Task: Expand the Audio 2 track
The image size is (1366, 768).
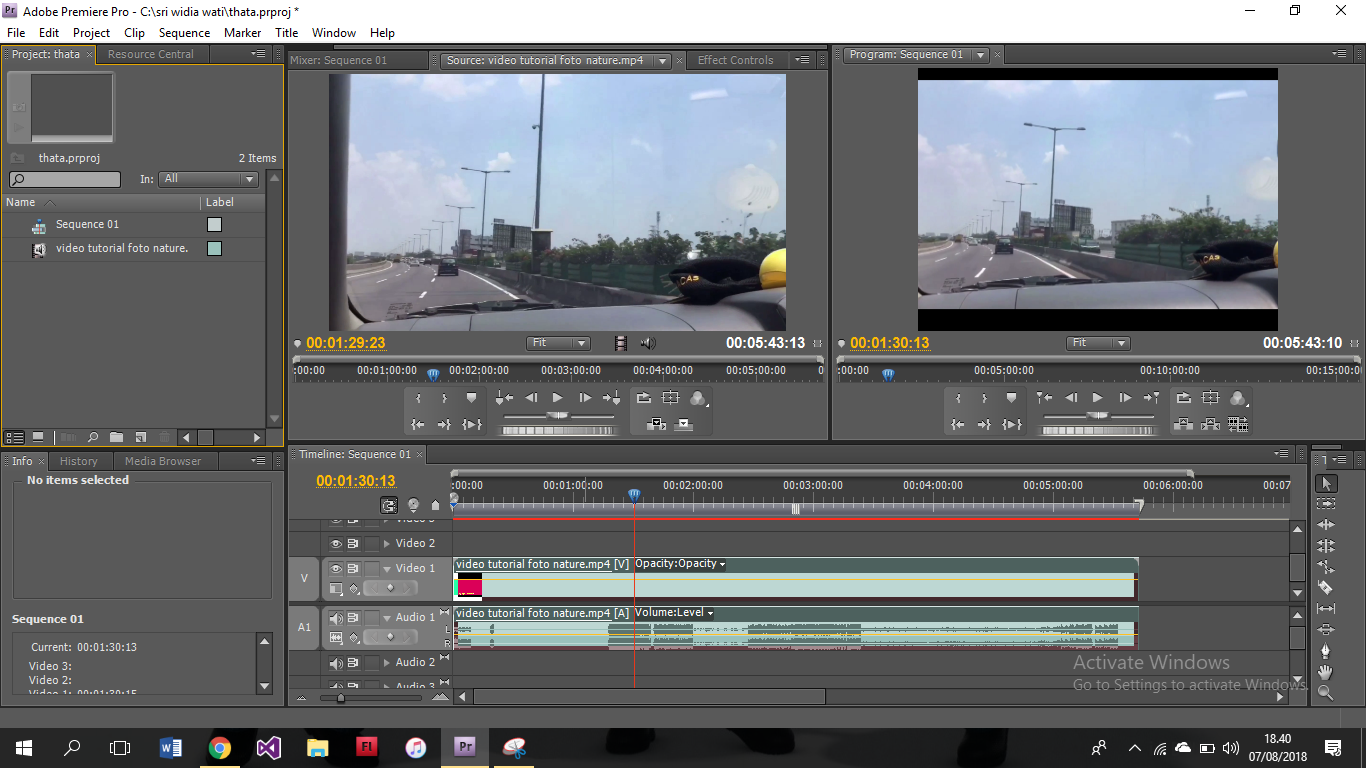Action: coord(386,662)
